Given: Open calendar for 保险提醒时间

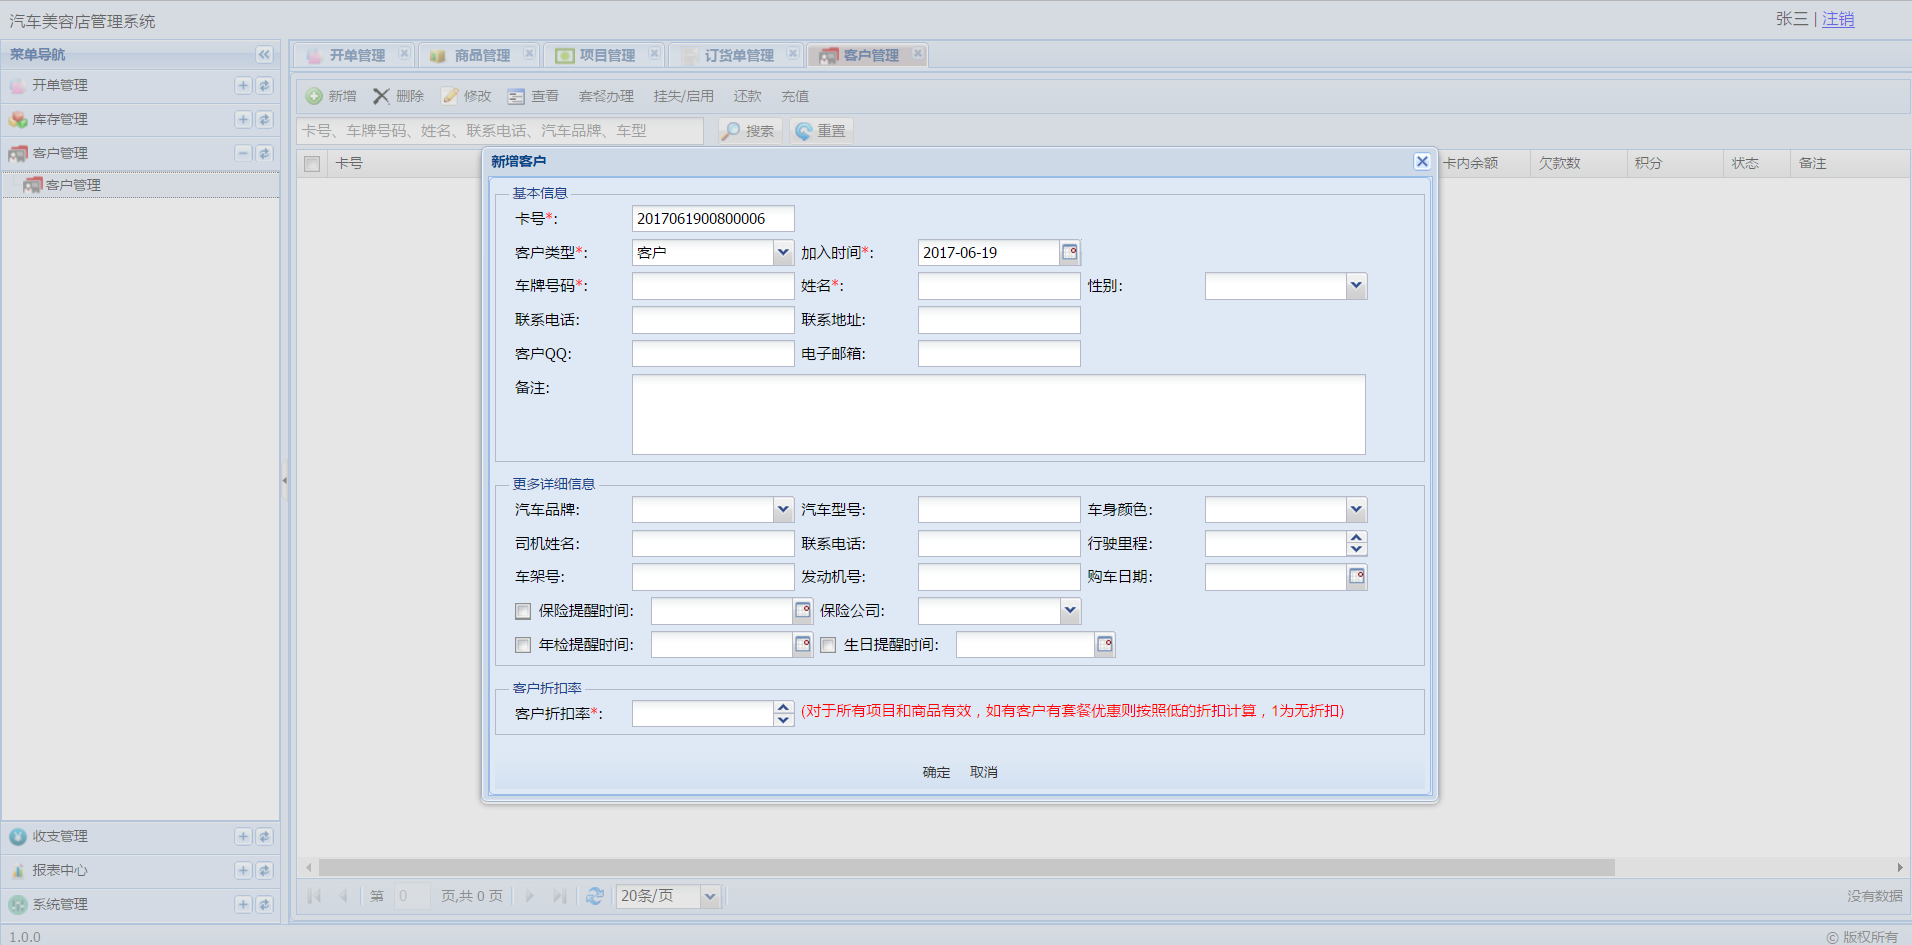Looking at the screenshot, I should (x=803, y=611).
